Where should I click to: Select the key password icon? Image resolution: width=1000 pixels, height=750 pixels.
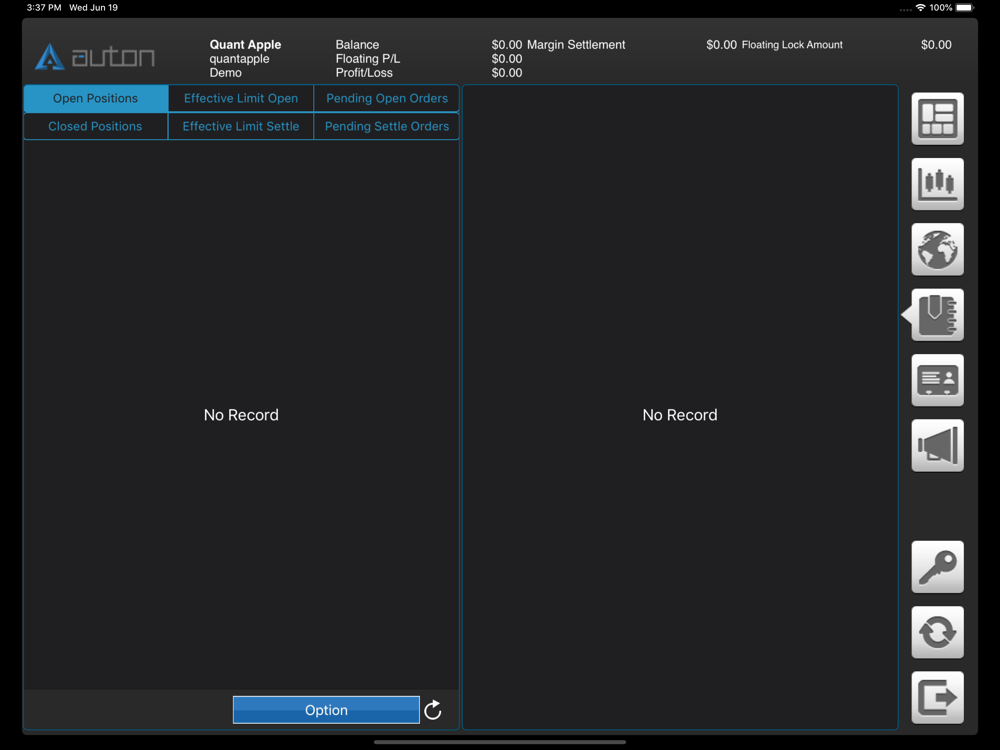(x=937, y=567)
